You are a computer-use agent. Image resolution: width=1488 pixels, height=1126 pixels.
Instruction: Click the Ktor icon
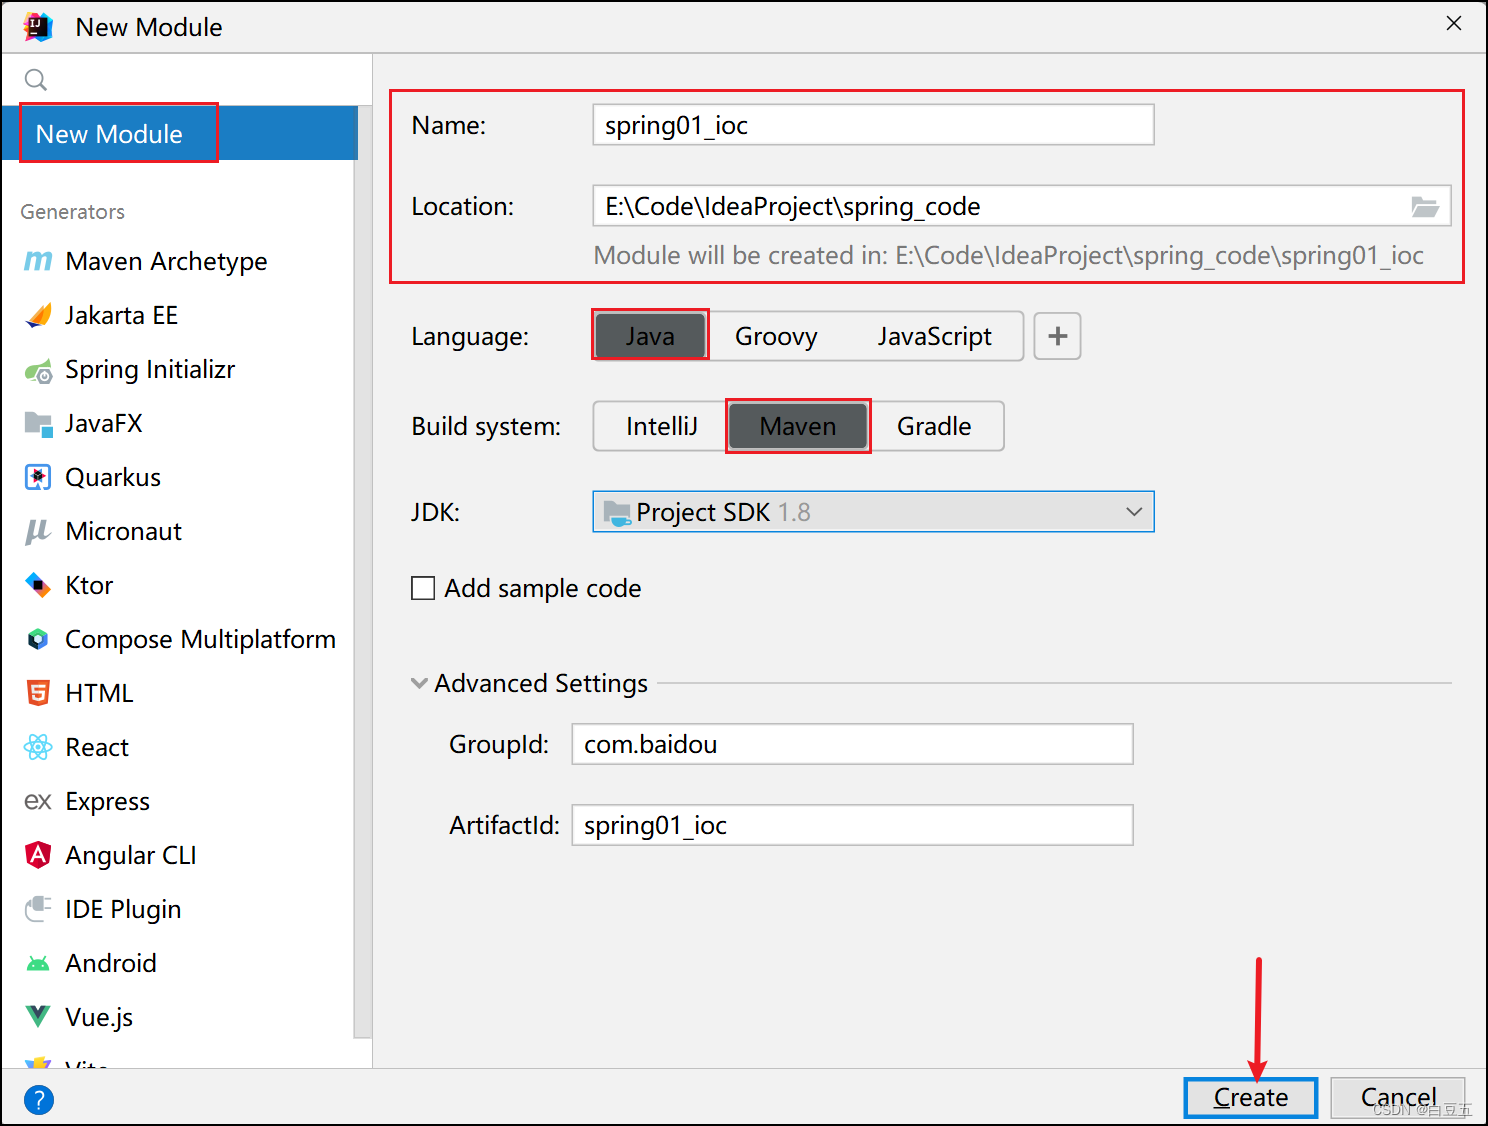point(38,586)
